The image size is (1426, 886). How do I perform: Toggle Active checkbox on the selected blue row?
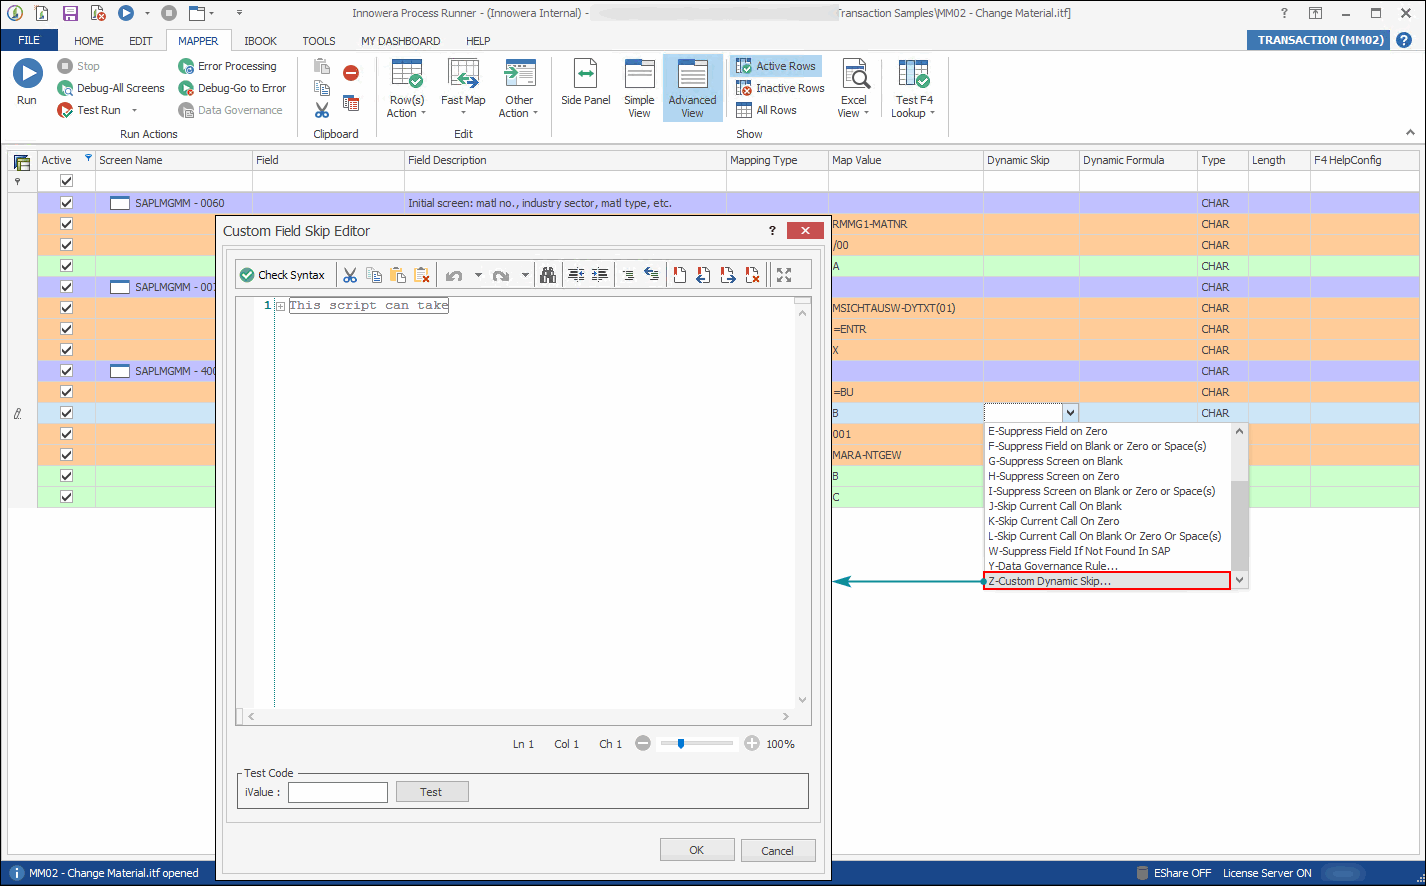(x=67, y=413)
